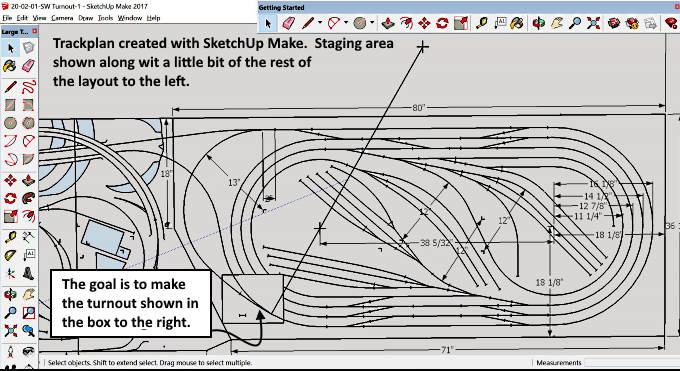Pick Push/Pull in Large Tool Set
Viewport: 680px width, 371px height.
click(28, 180)
